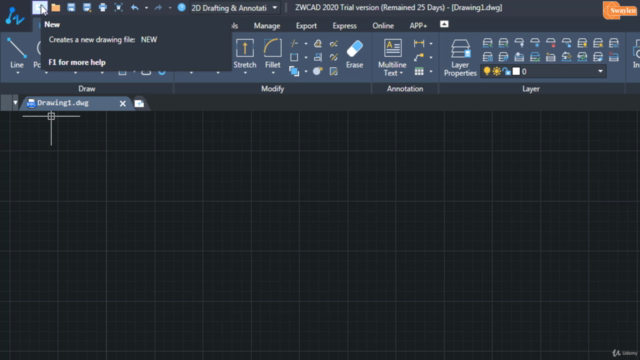The image size is (640, 360).
Task: Open print preview from the quick access toolbar
Action: coord(118,7)
